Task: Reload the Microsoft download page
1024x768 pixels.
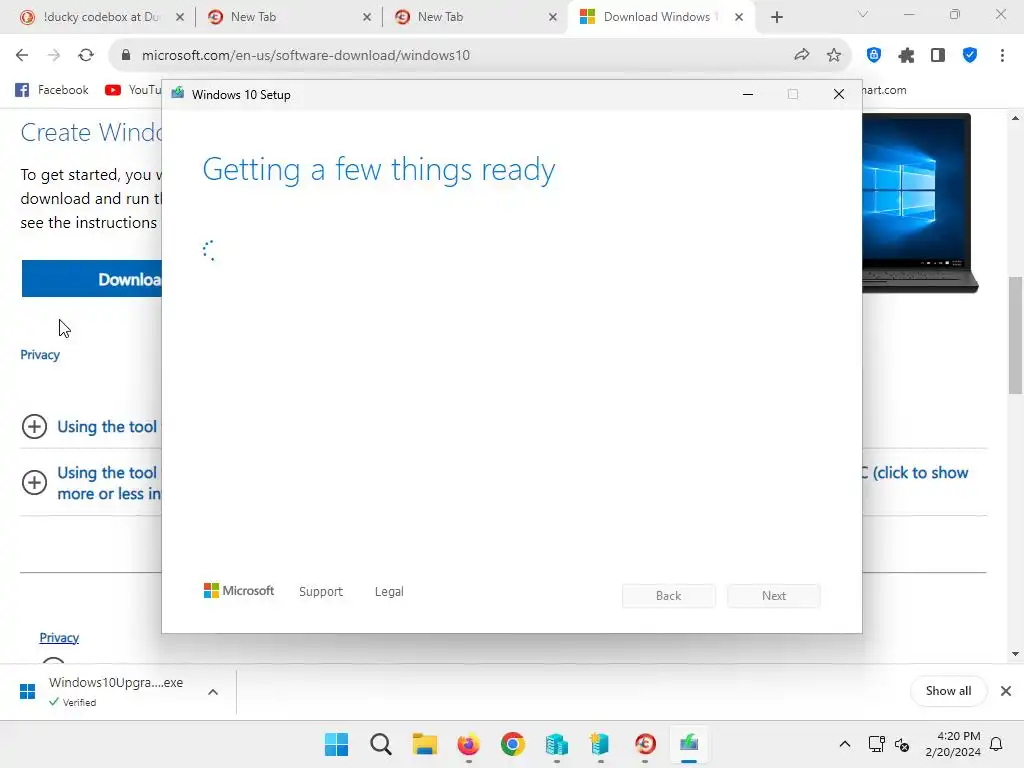Action: pos(86,55)
